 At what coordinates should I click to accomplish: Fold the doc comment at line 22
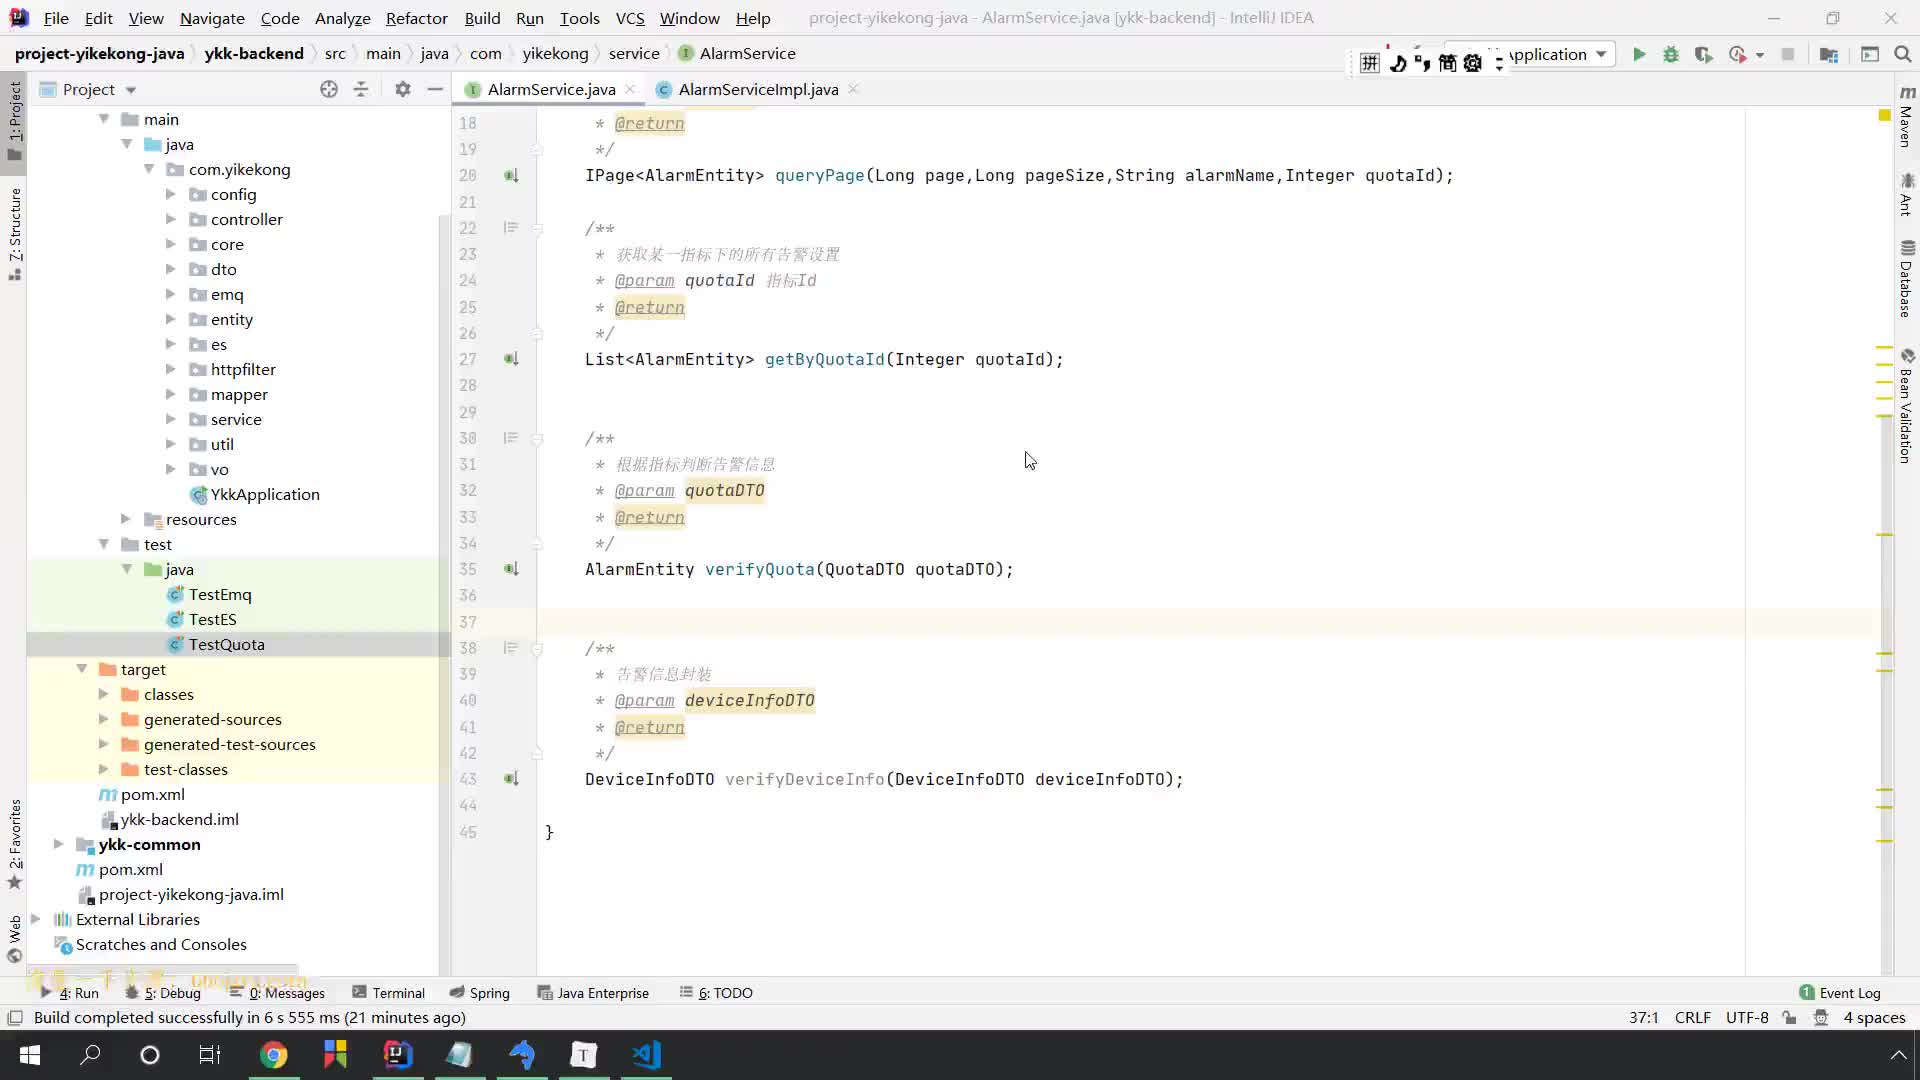pos(537,229)
